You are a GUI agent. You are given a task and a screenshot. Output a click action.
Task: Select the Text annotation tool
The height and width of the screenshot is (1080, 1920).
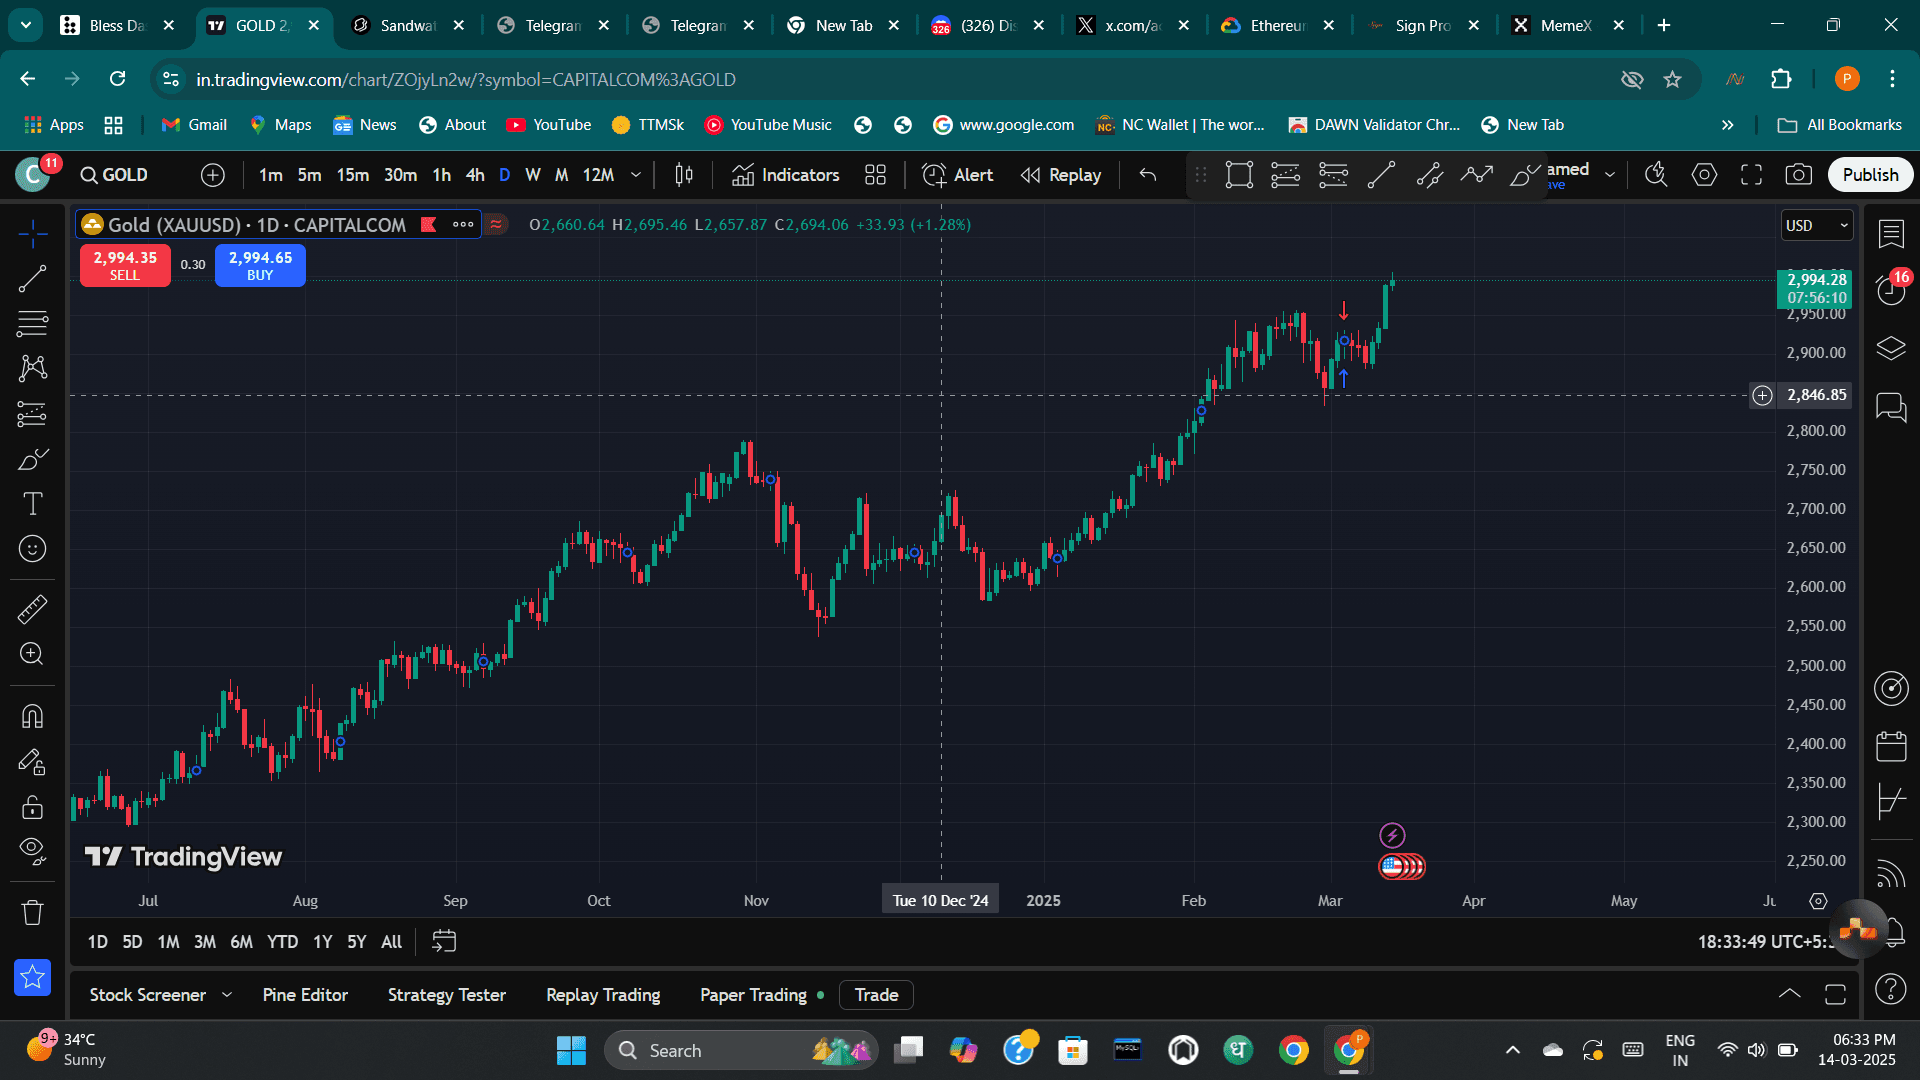[32, 504]
